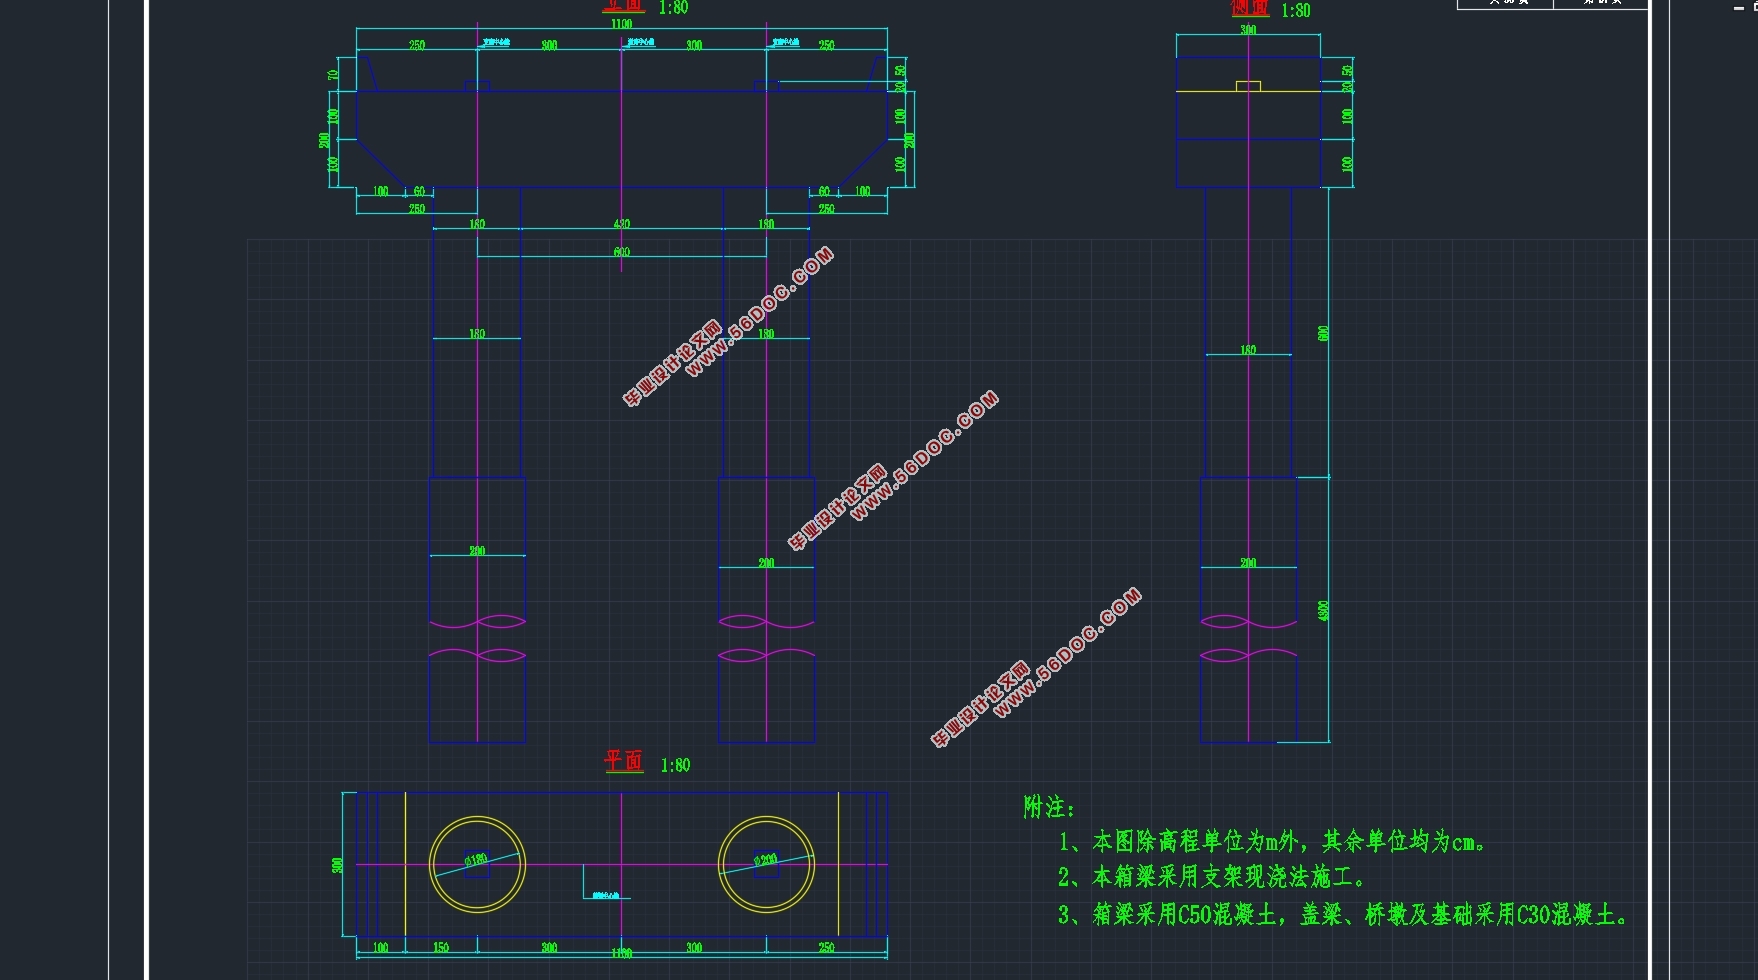Click the 1100 total dimension below plan view
1758x980 pixels.
pyautogui.click(x=621, y=954)
